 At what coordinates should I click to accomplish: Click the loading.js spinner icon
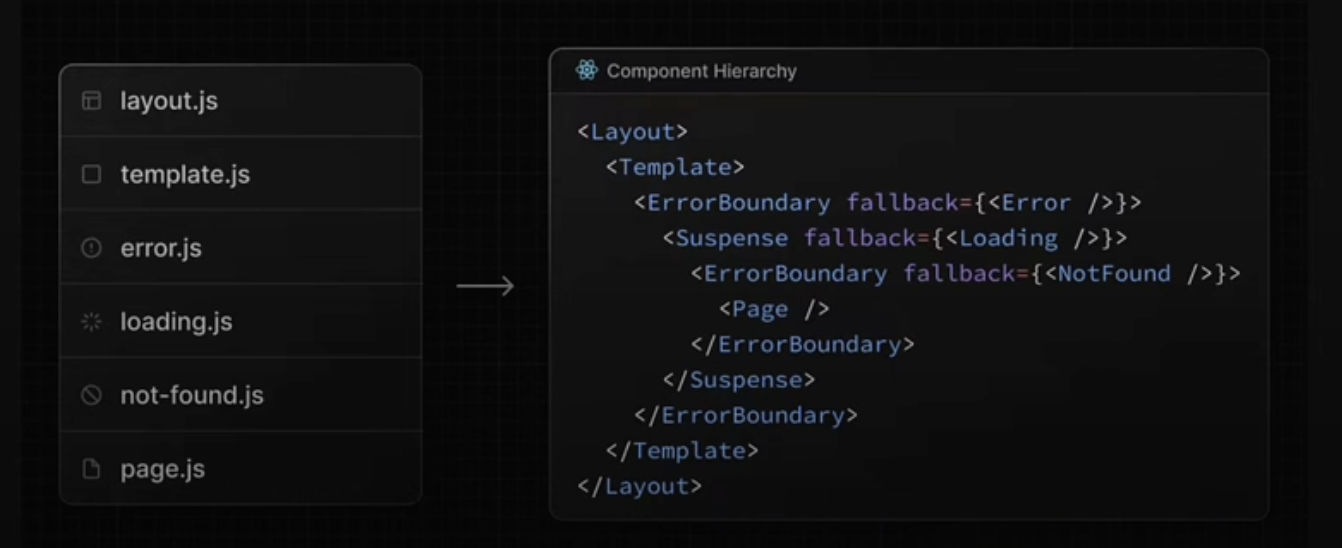coord(91,322)
